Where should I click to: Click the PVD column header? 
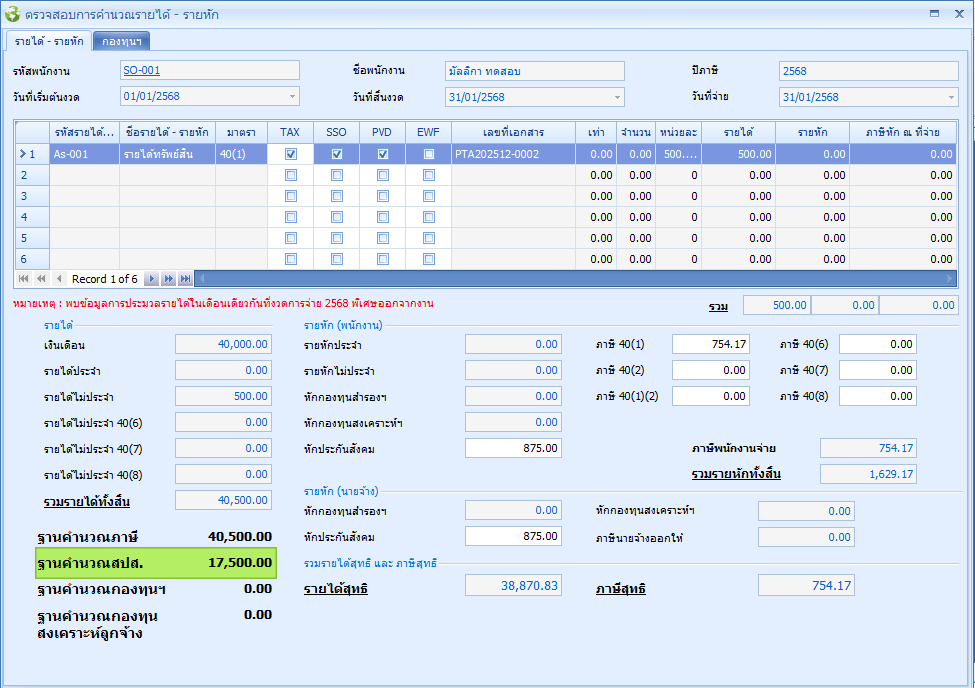coord(382,132)
